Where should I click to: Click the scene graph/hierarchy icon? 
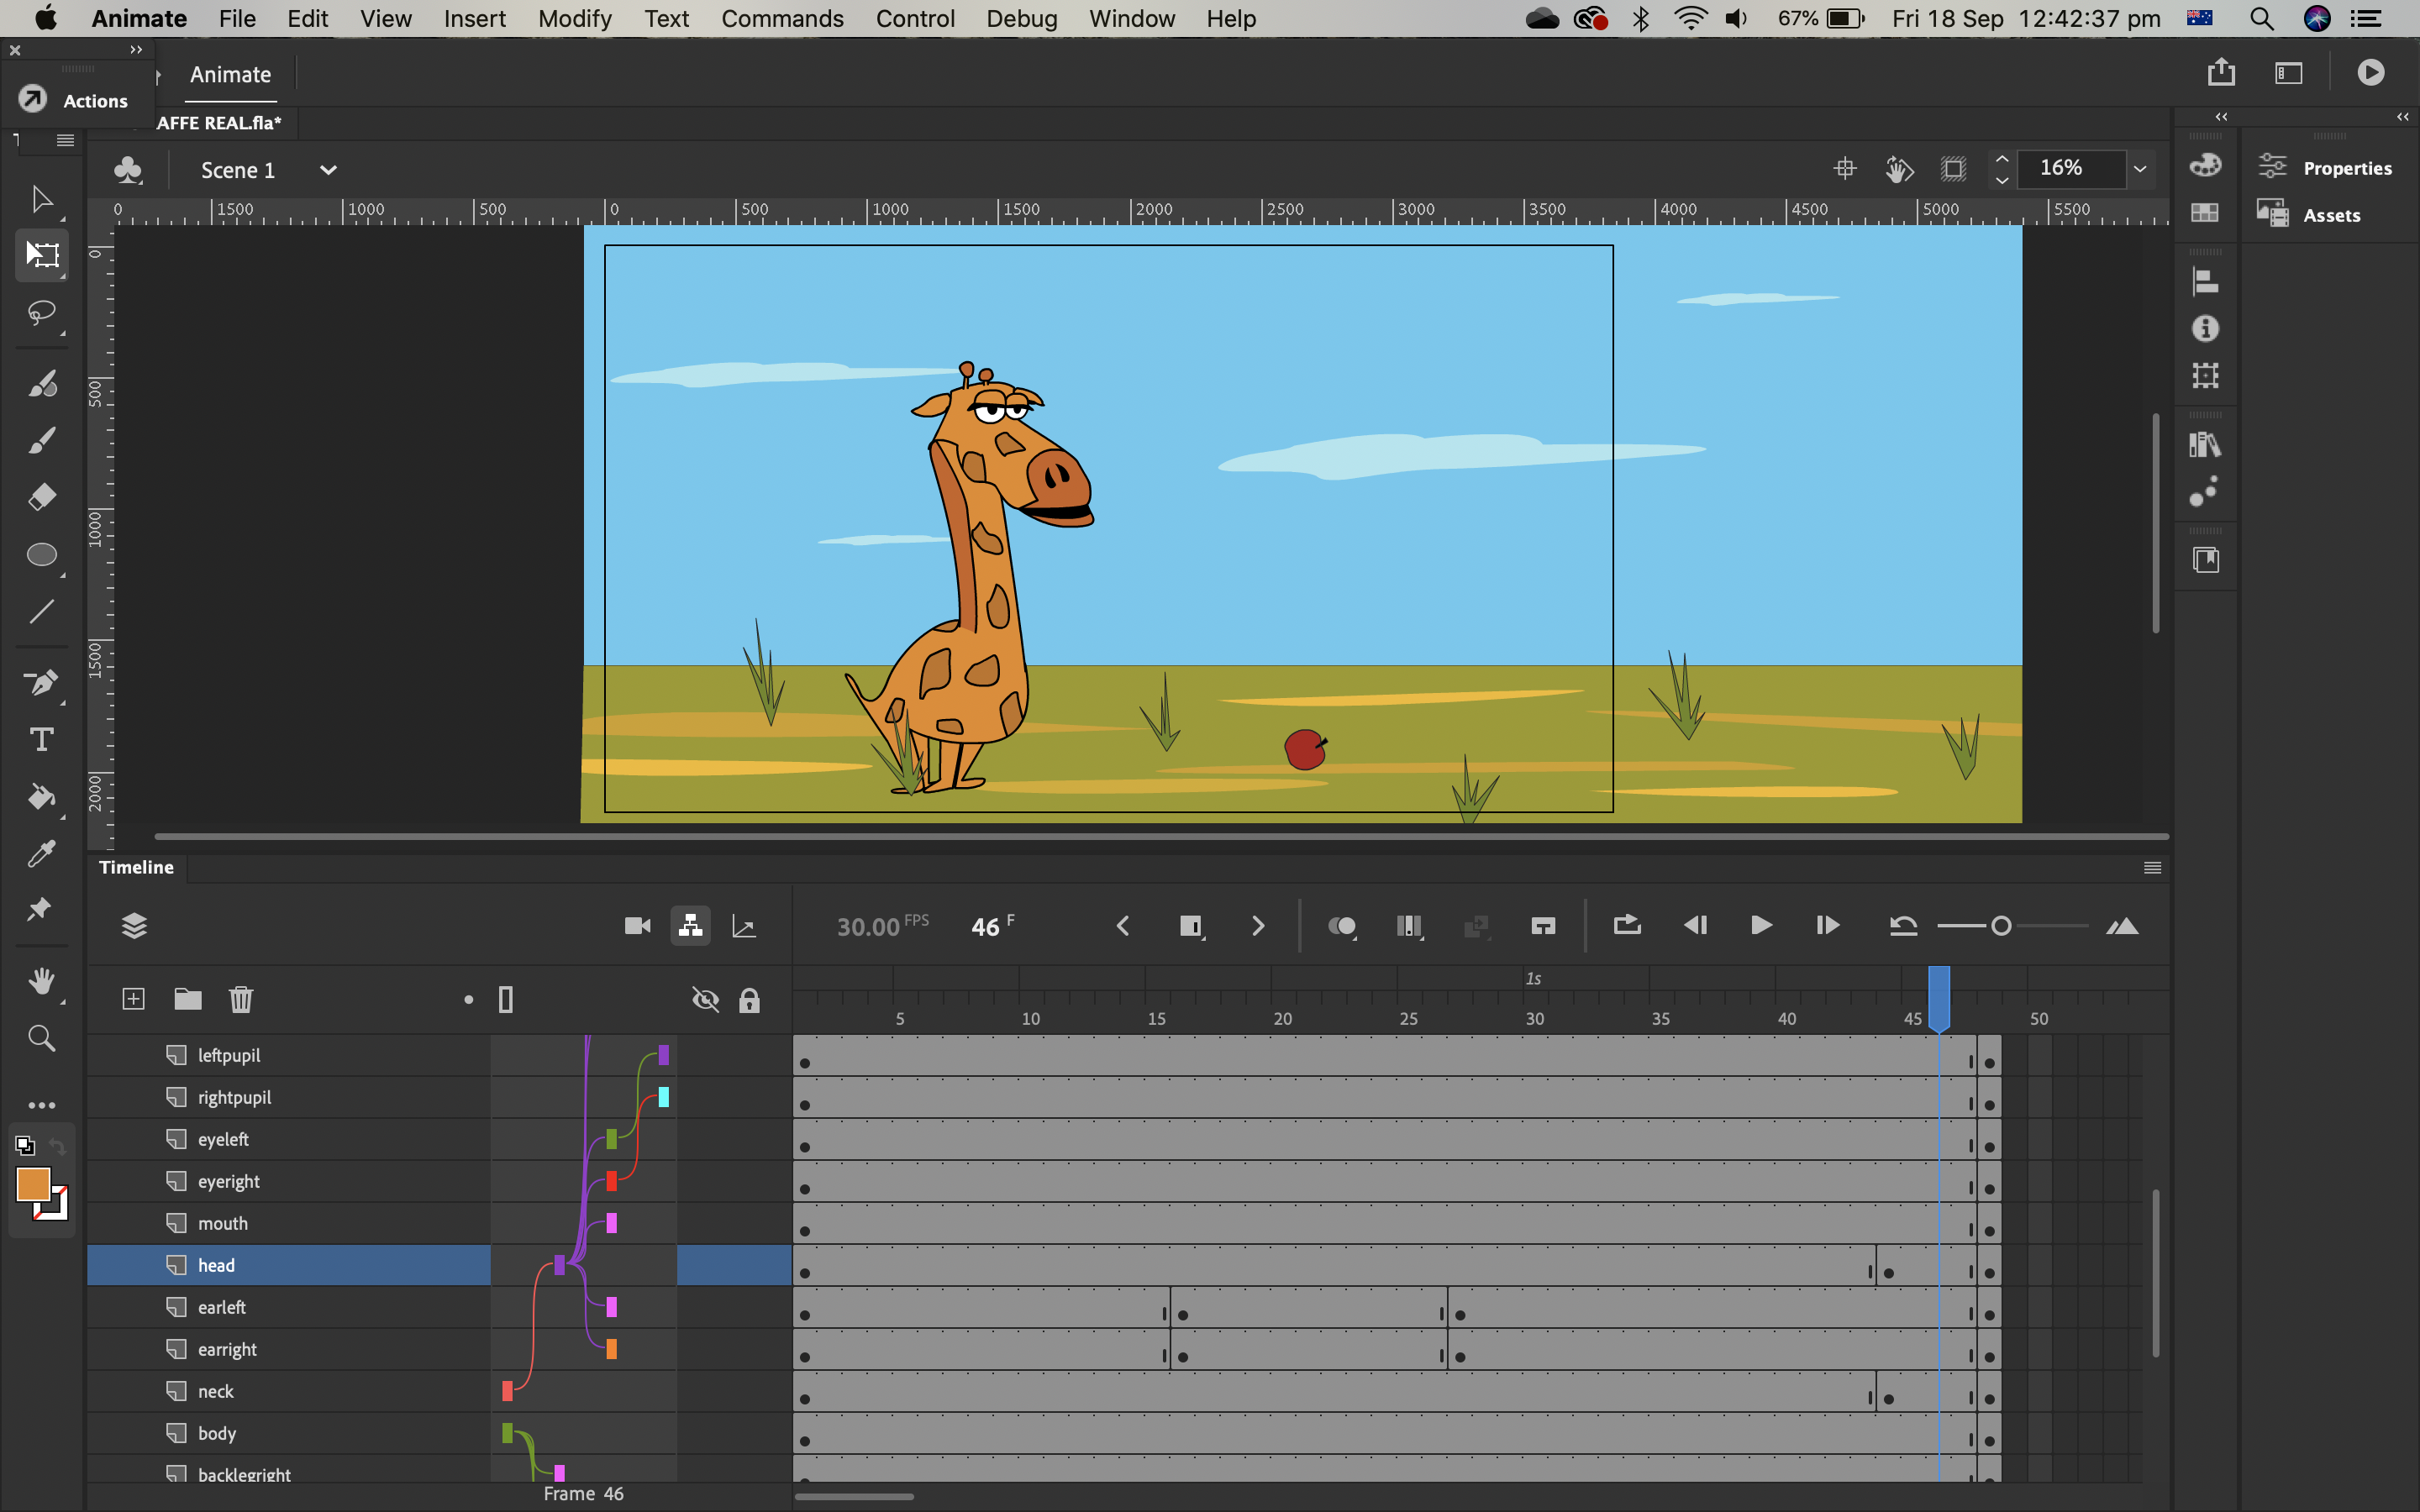coord(688,925)
